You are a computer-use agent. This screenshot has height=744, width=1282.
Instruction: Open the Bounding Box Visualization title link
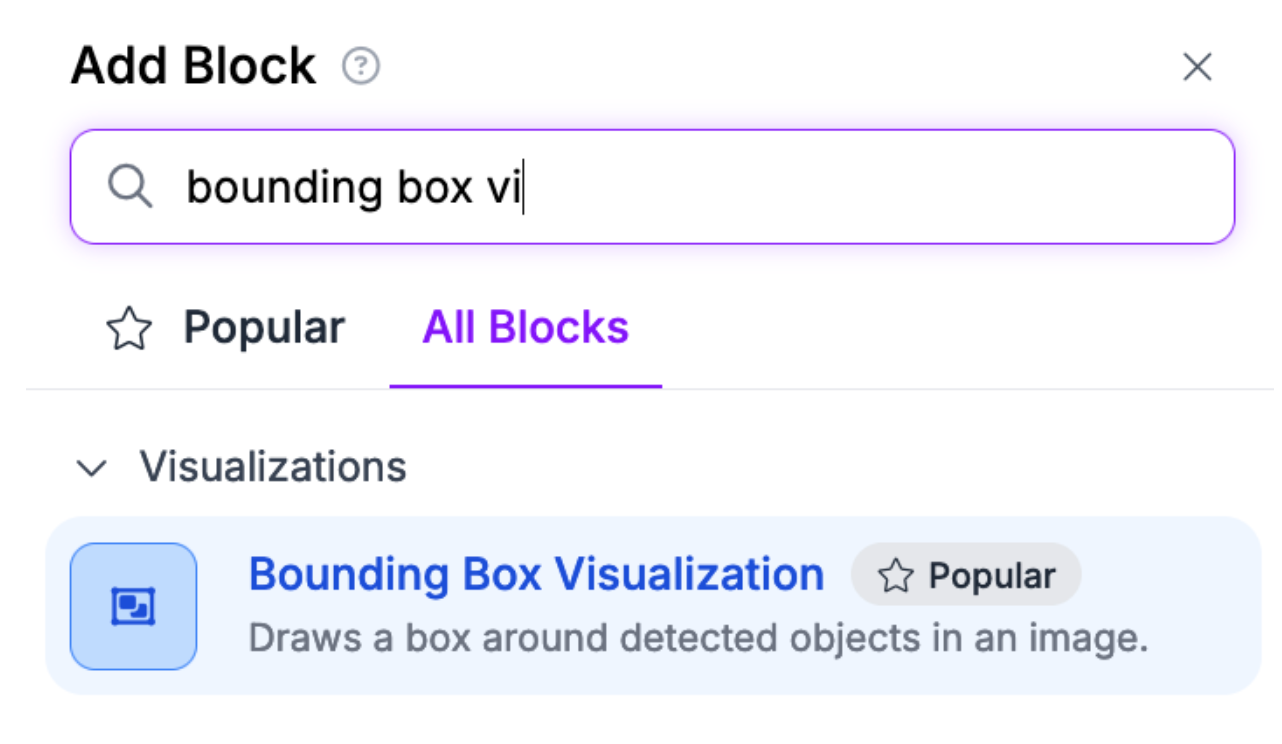coord(535,575)
